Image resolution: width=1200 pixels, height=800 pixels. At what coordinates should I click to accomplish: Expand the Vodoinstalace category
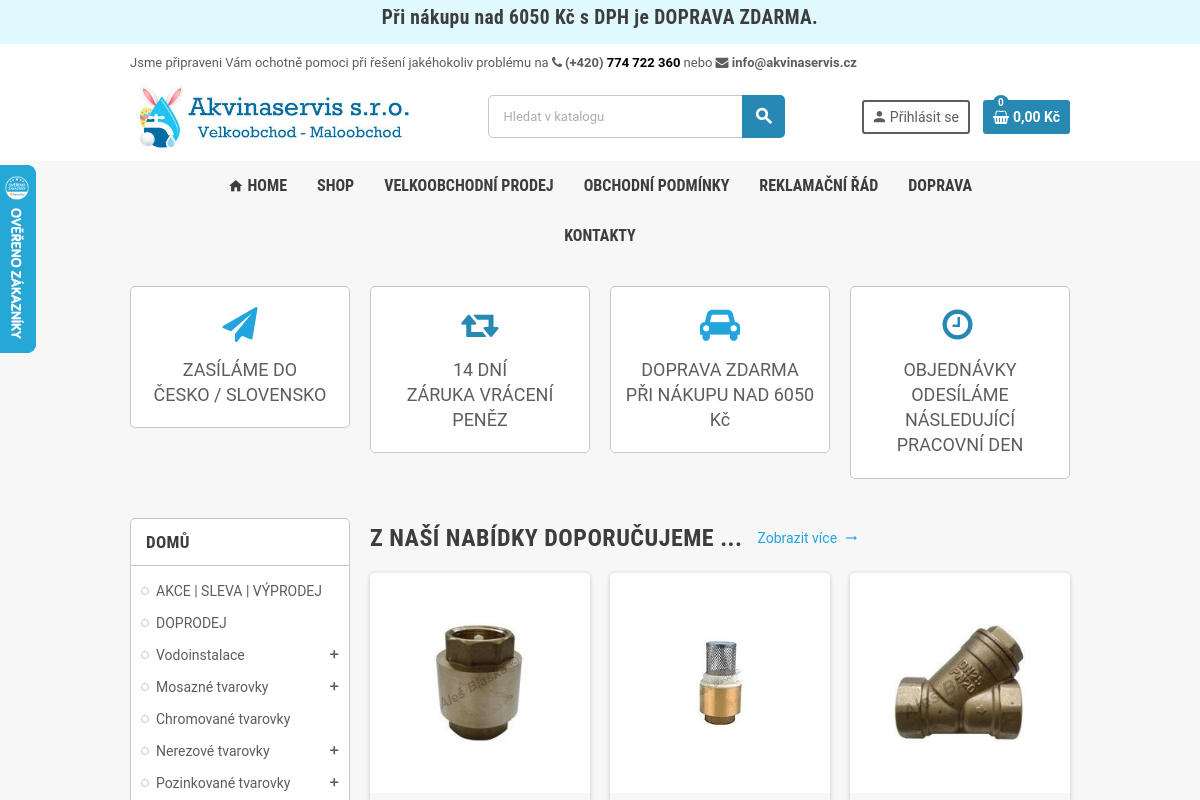coord(334,655)
